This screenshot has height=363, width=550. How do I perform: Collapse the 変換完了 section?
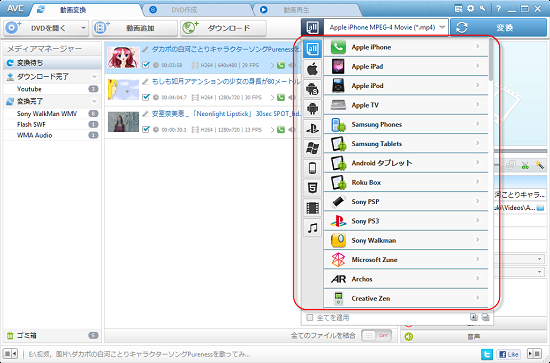tap(94, 101)
